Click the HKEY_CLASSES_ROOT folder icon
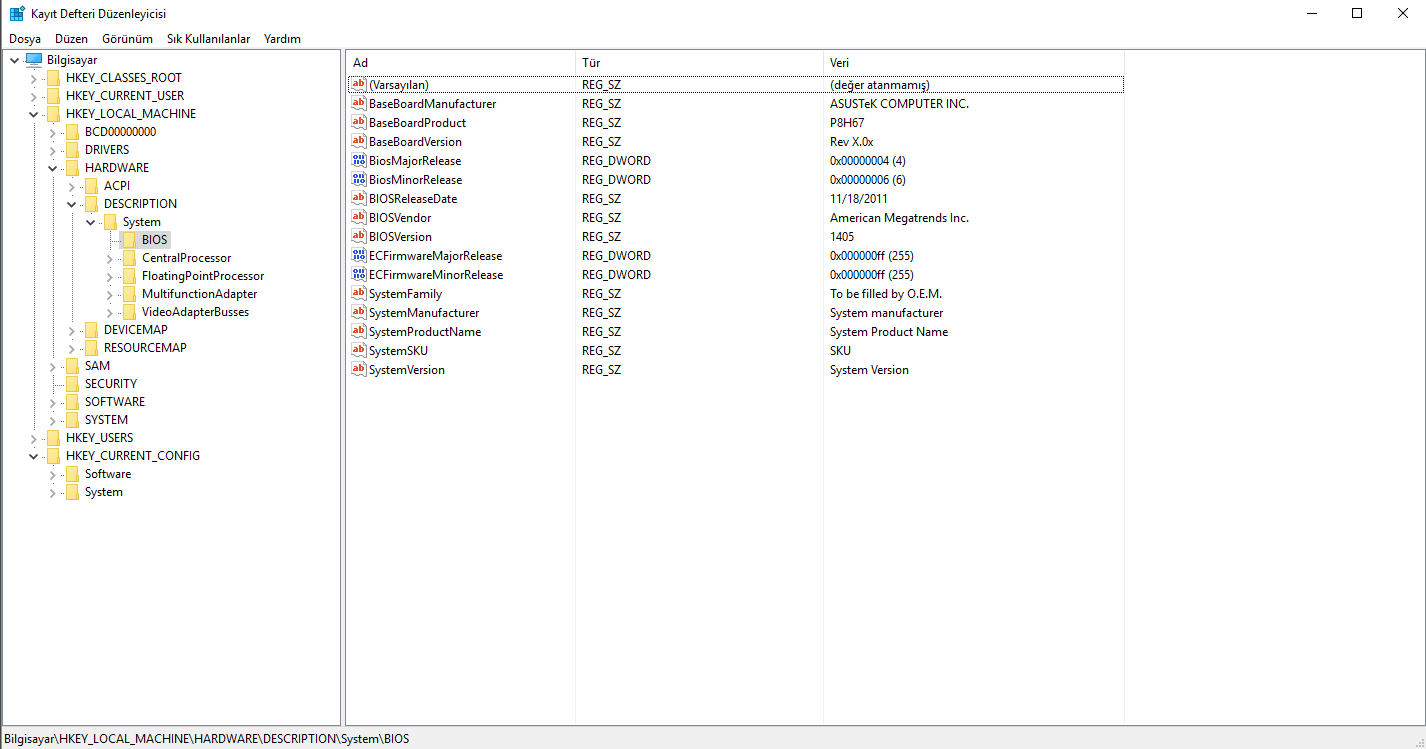 click(53, 78)
